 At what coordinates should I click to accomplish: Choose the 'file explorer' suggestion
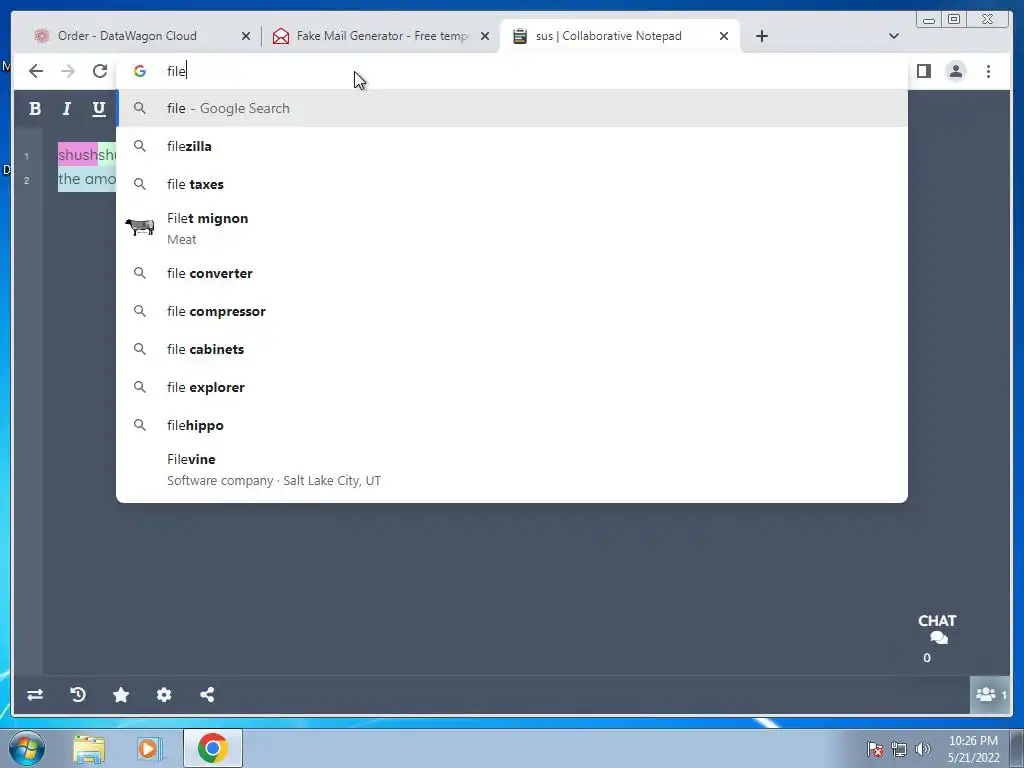[x=512, y=387]
